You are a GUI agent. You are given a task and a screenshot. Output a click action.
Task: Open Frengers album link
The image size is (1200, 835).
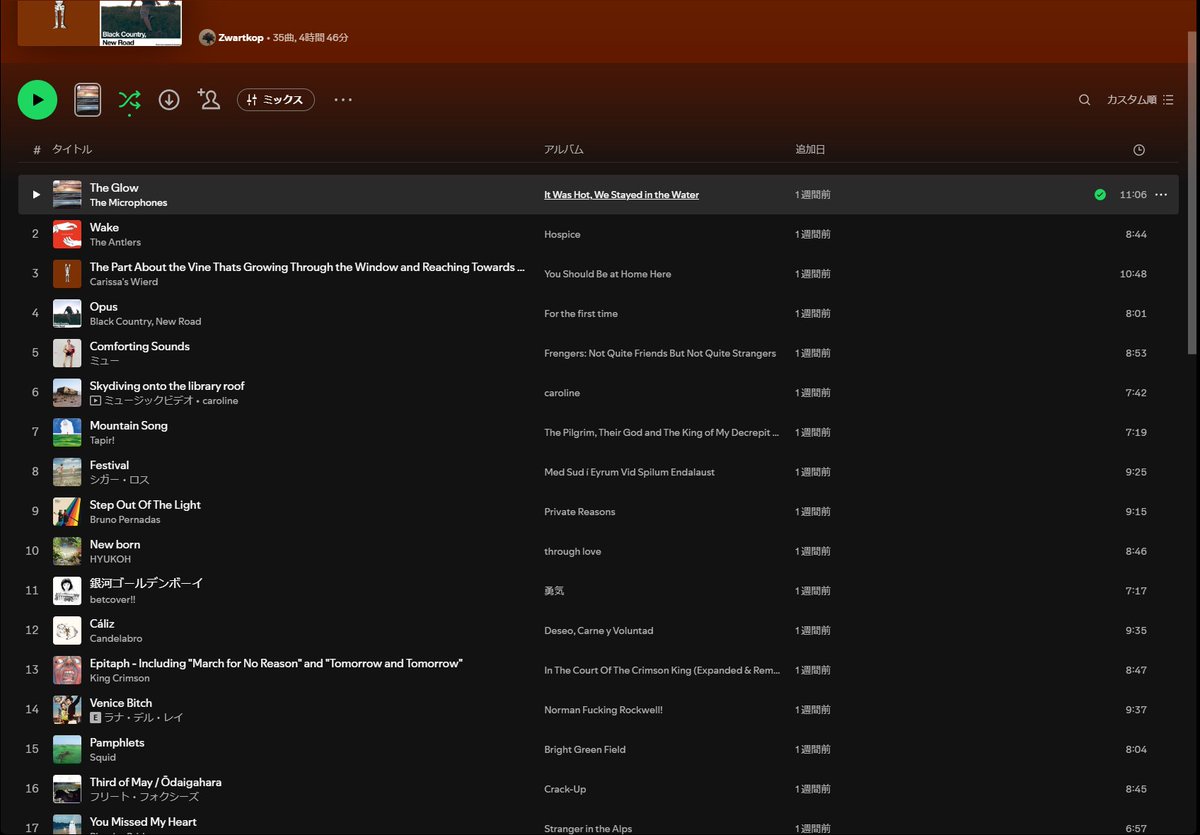point(660,353)
